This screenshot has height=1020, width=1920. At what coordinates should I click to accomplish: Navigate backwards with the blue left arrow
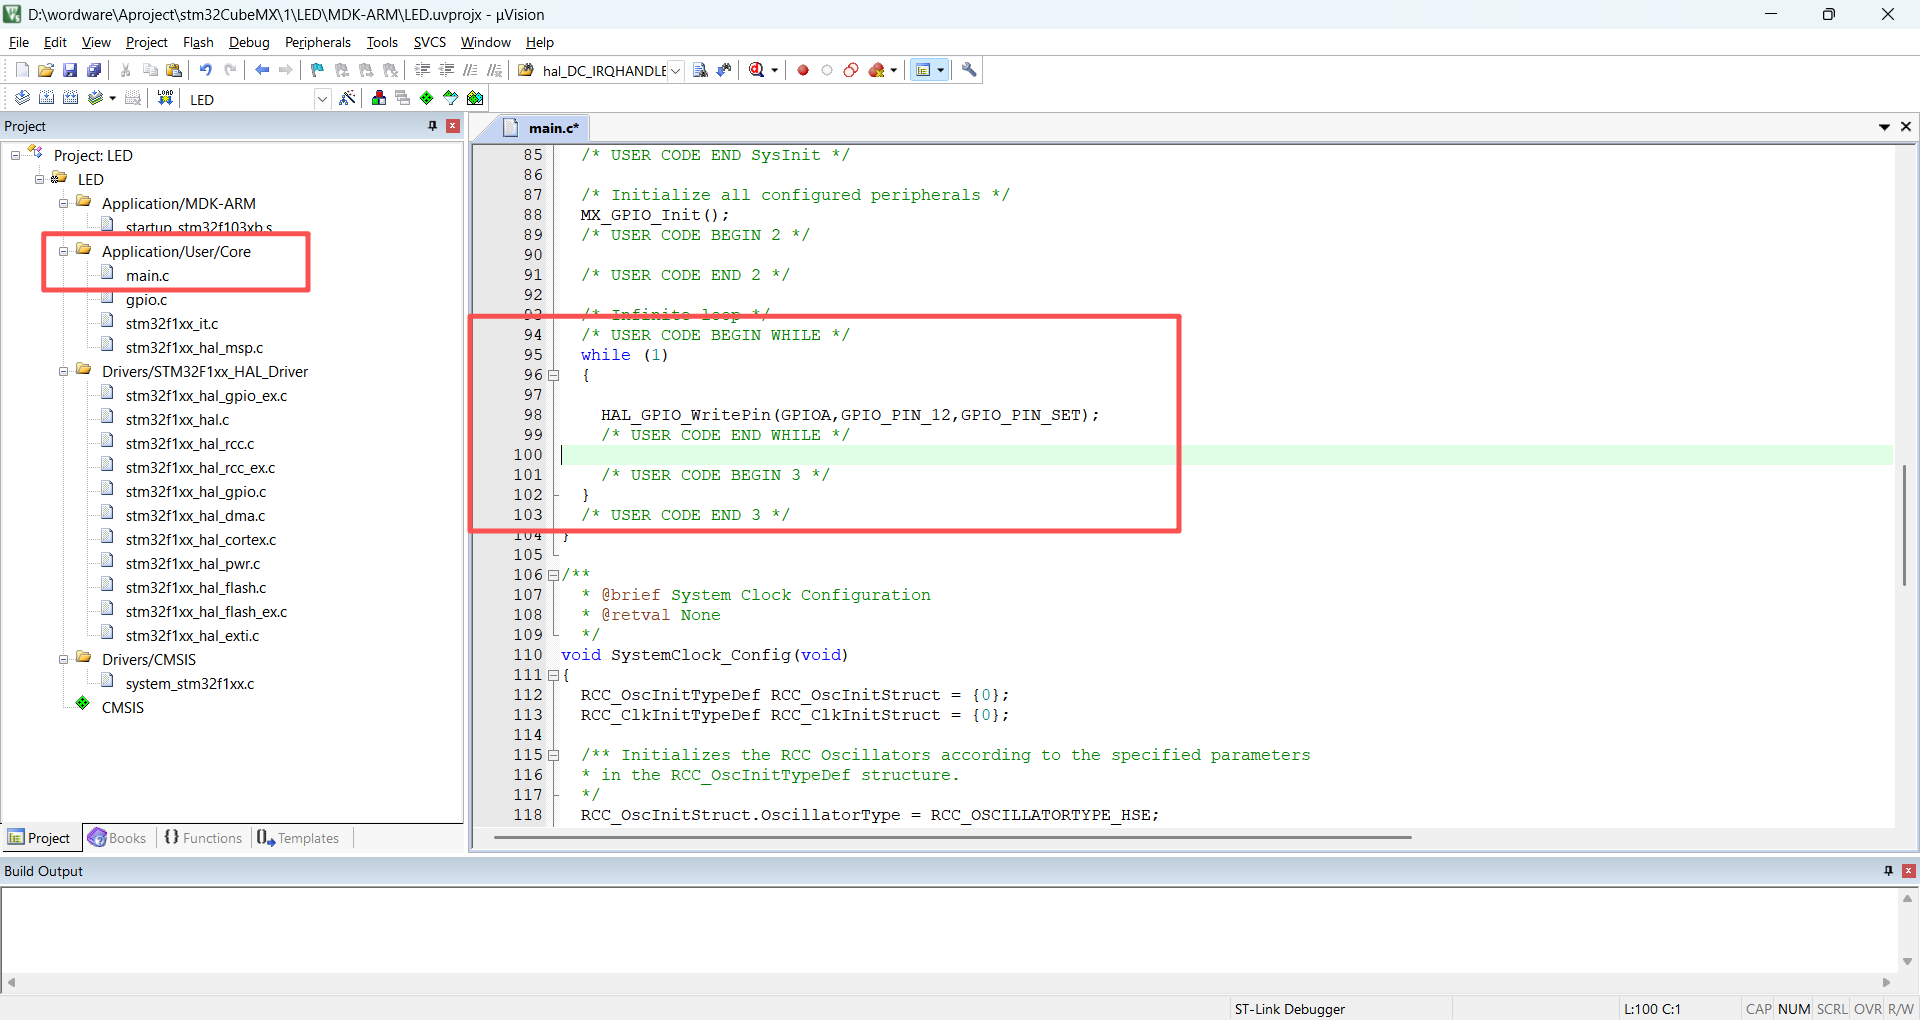pyautogui.click(x=262, y=70)
